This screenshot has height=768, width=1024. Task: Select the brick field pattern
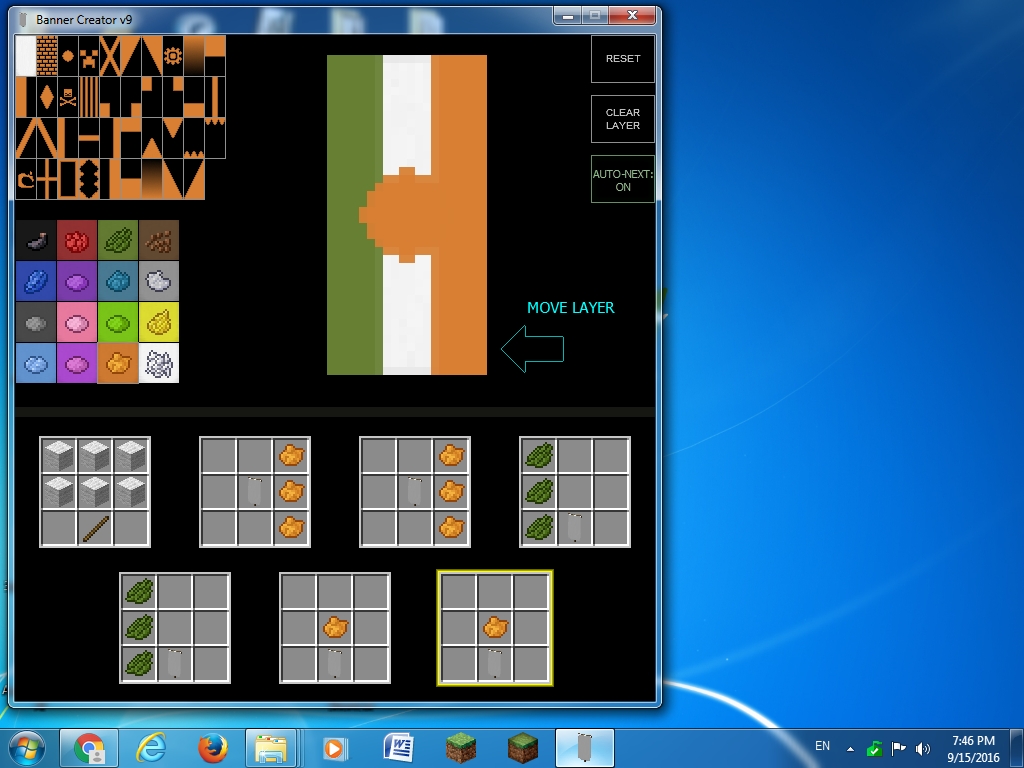46,54
